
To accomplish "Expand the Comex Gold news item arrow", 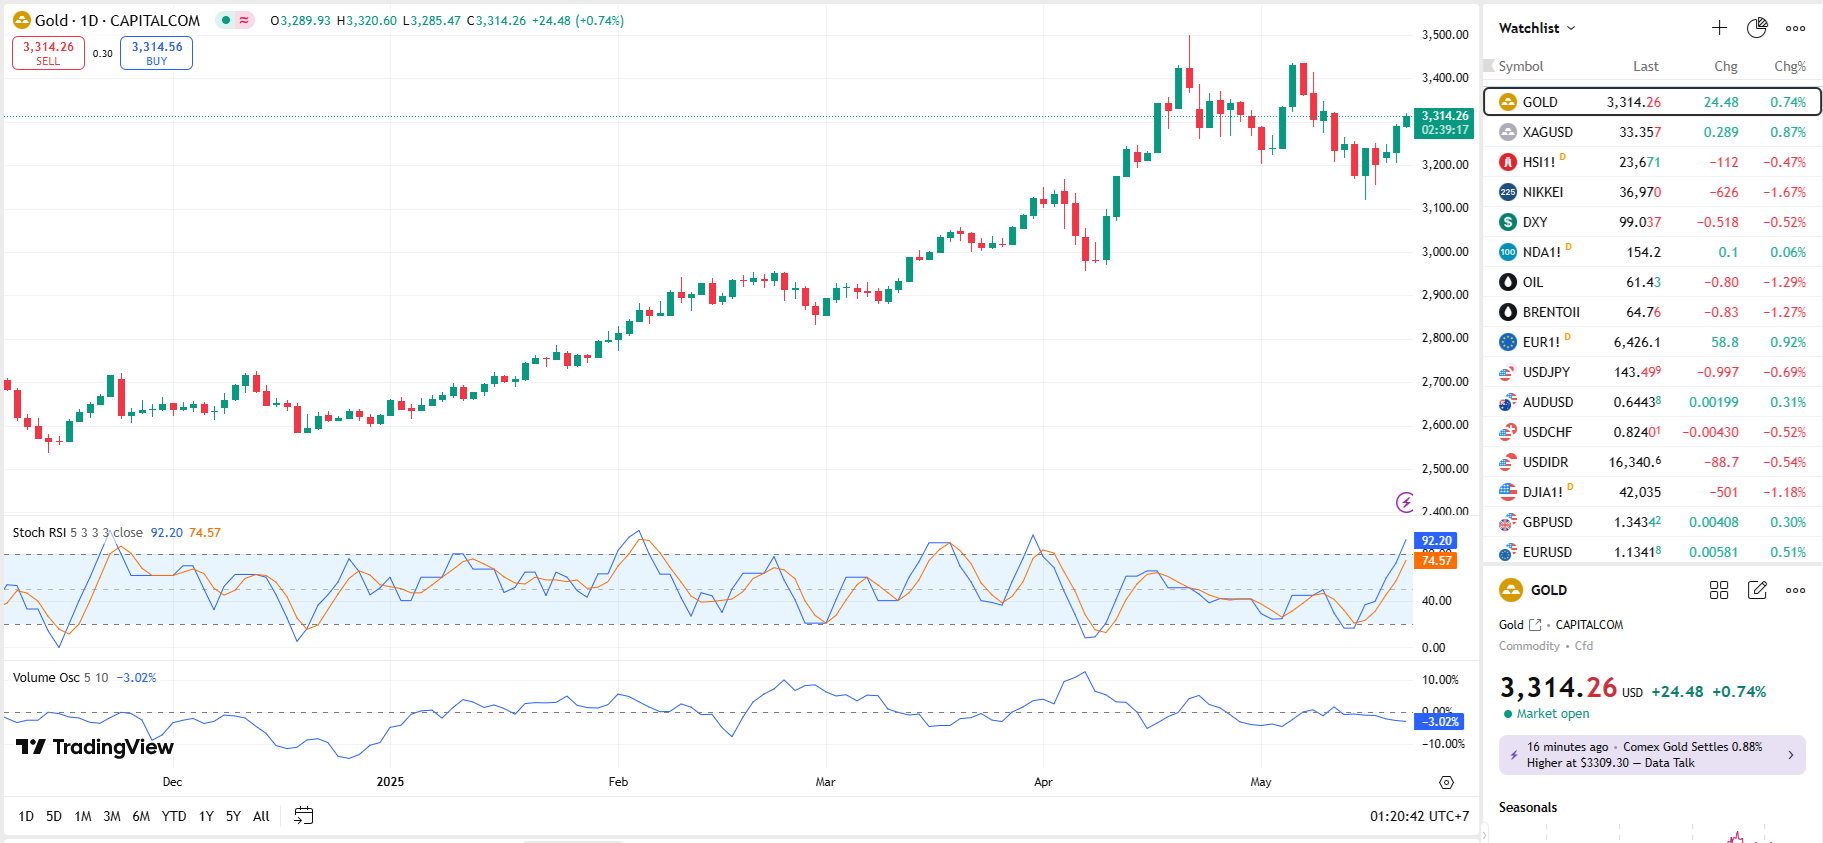I will click(x=1790, y=755).
